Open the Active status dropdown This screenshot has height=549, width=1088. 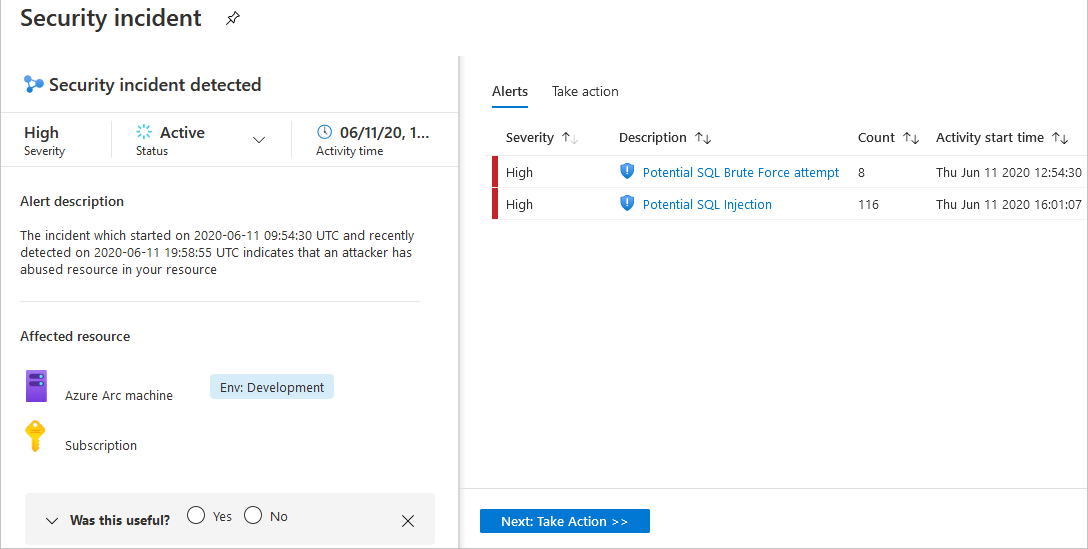pos(259,140)
